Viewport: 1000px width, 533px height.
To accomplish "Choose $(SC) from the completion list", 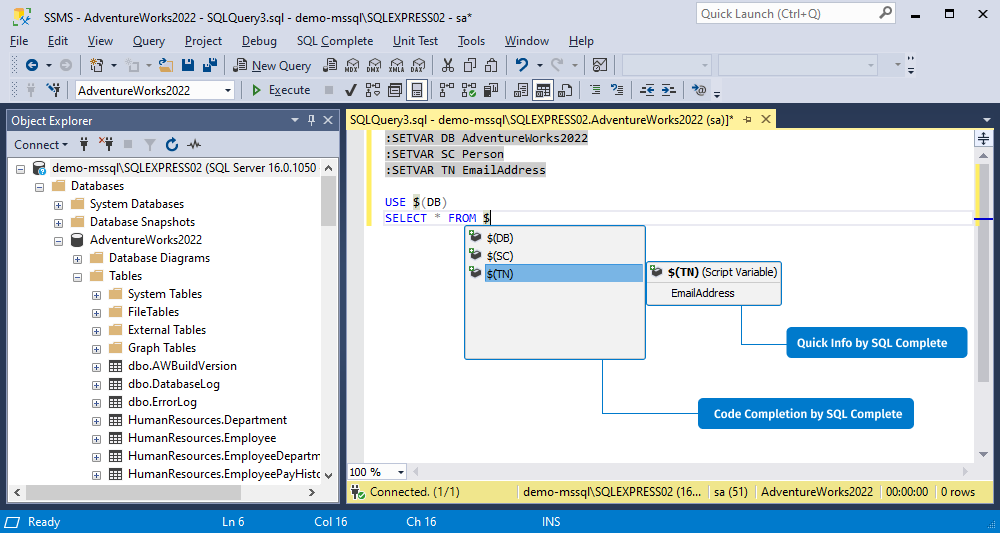I will coord(555,256).
